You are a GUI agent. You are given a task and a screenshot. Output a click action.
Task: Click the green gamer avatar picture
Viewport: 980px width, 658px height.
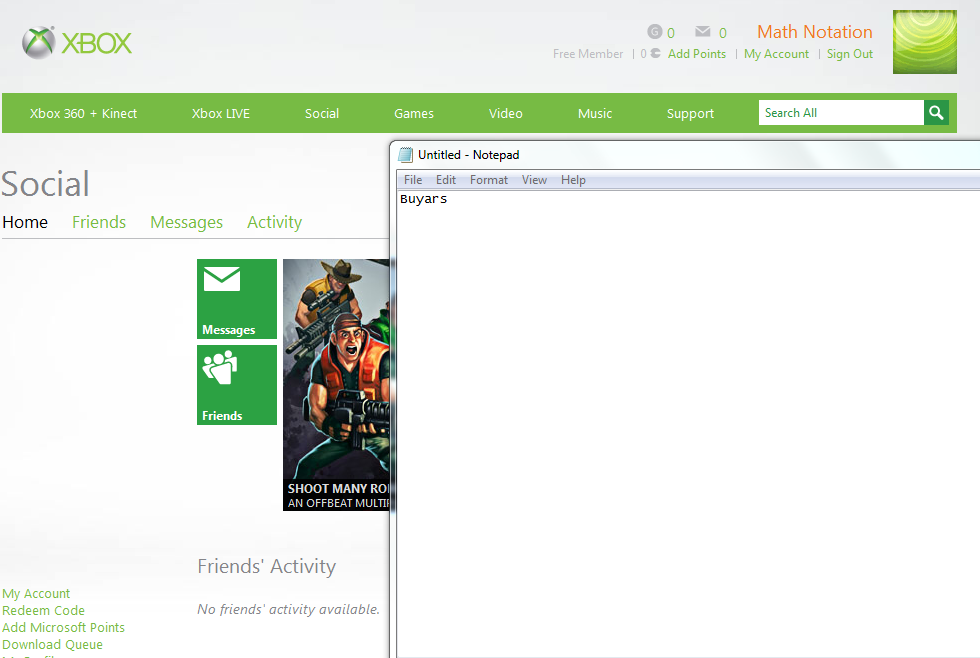(x=924, y=42)
